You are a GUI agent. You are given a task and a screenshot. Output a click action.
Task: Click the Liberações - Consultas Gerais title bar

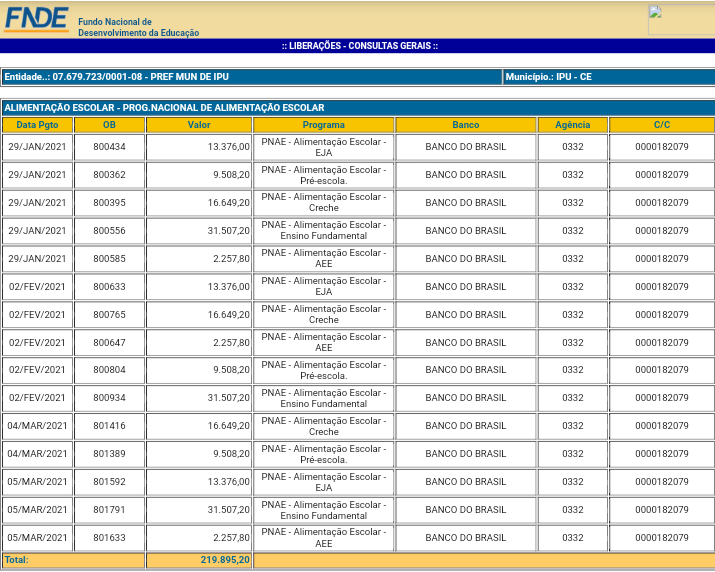360,46
